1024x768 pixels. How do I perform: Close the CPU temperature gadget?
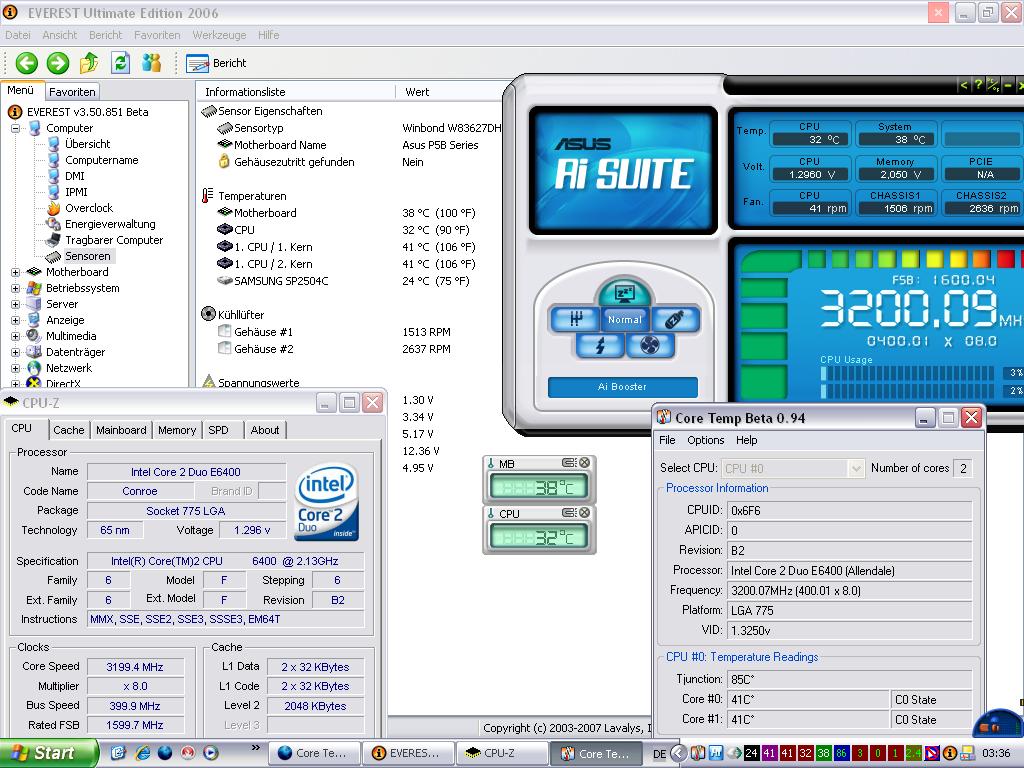click(584, 513)
